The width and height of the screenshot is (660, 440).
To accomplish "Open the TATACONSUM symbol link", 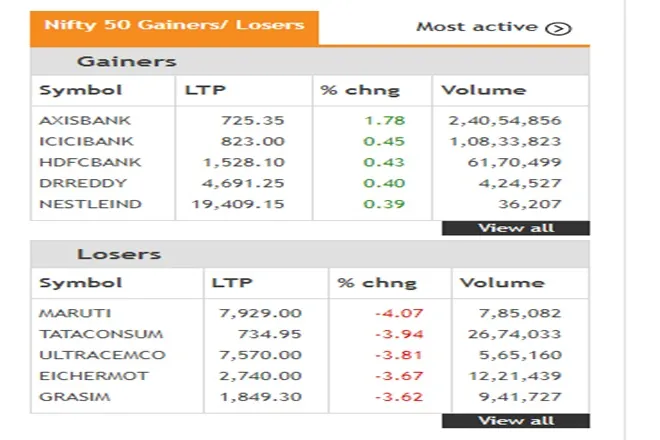I will pos(101,334).
